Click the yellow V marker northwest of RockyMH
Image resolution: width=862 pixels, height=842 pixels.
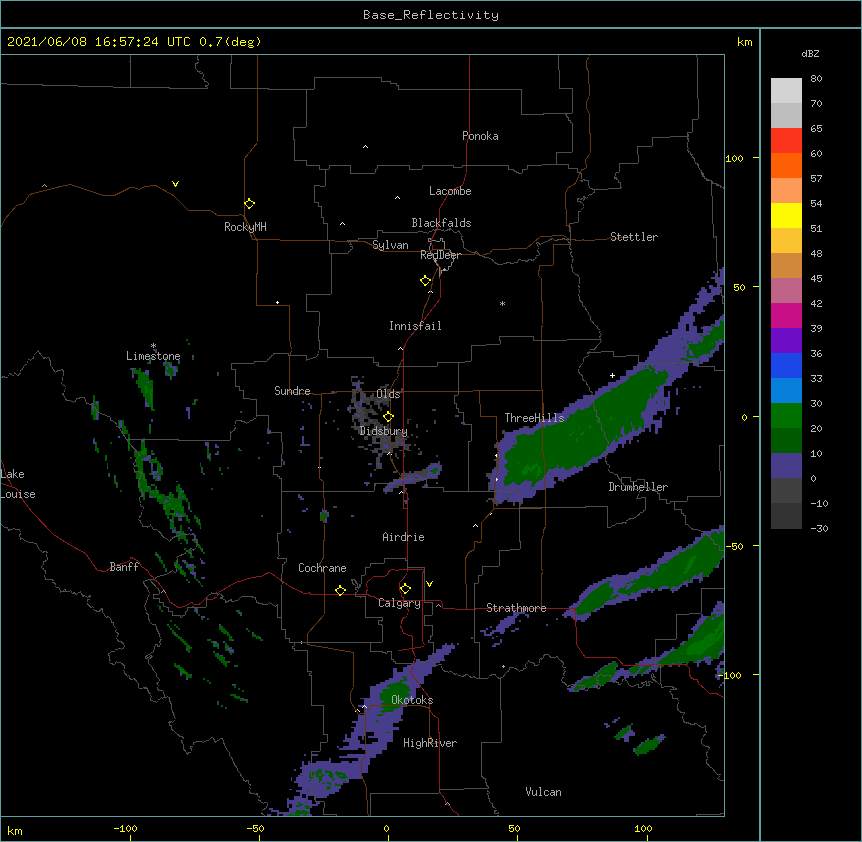(175, 184)
